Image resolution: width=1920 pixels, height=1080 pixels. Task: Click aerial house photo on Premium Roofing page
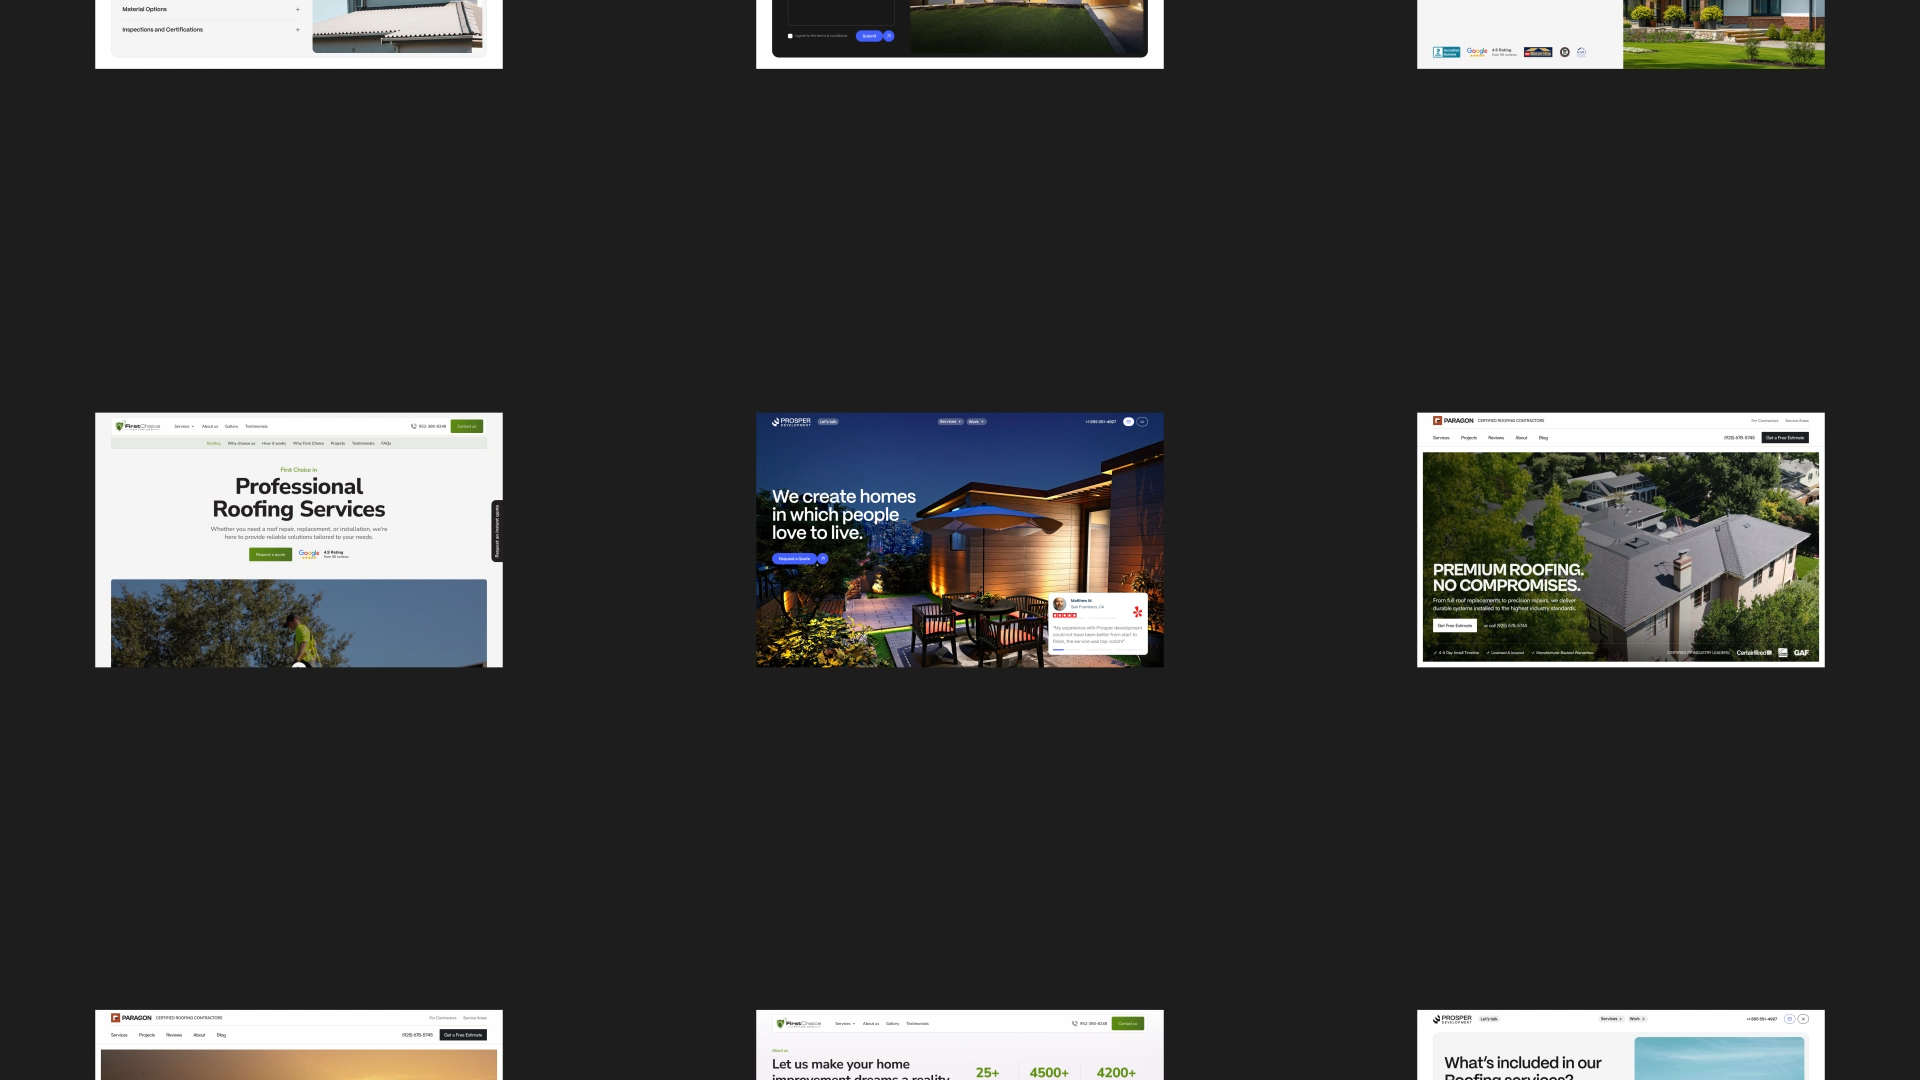click(1621, 557)
